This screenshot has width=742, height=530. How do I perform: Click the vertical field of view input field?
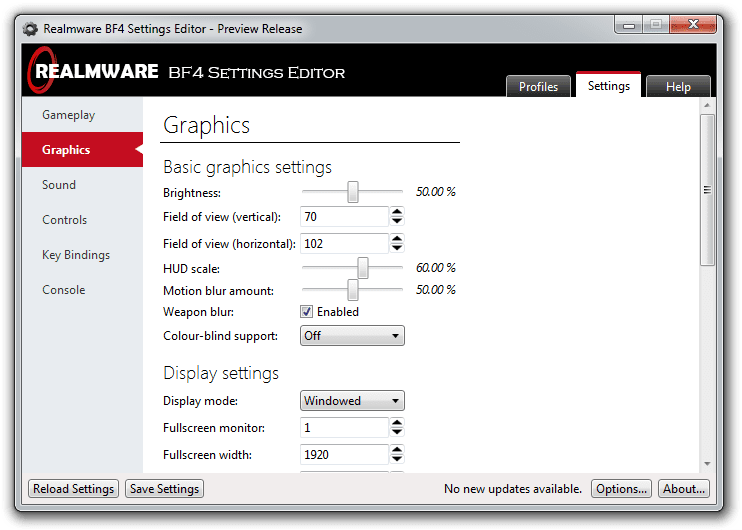coord(344,217)
